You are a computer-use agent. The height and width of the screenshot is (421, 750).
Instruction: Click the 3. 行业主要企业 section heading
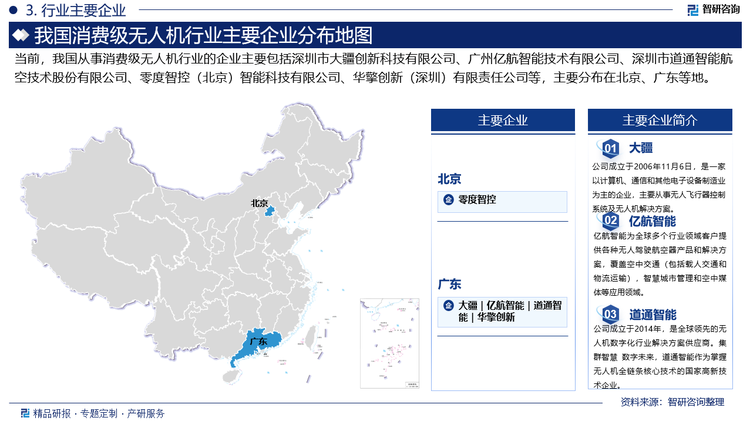(x=75, y=10)
